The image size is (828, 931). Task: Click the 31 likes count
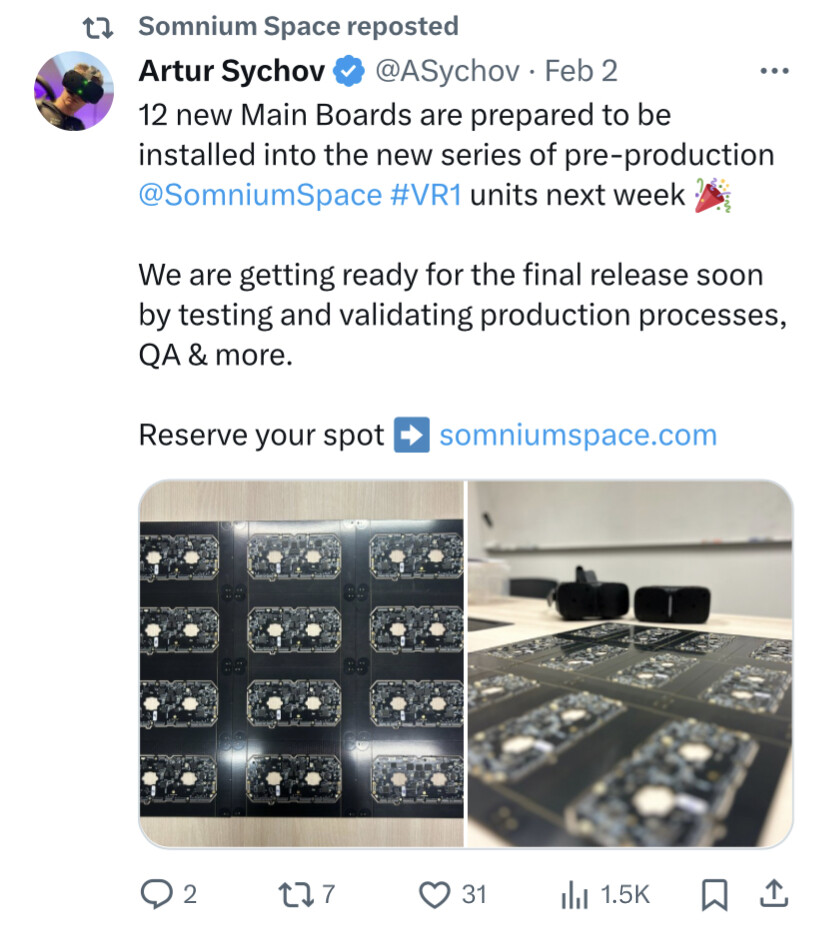(474, 895)
